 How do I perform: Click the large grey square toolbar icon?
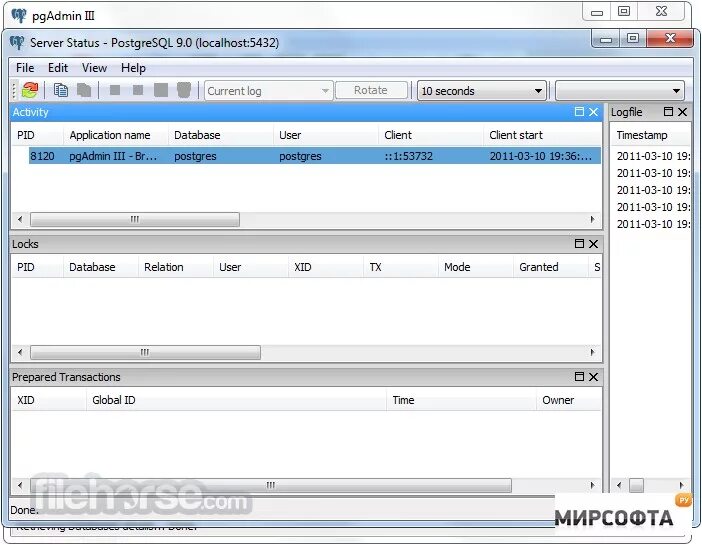pyautogui.click(x=161, y=90)
